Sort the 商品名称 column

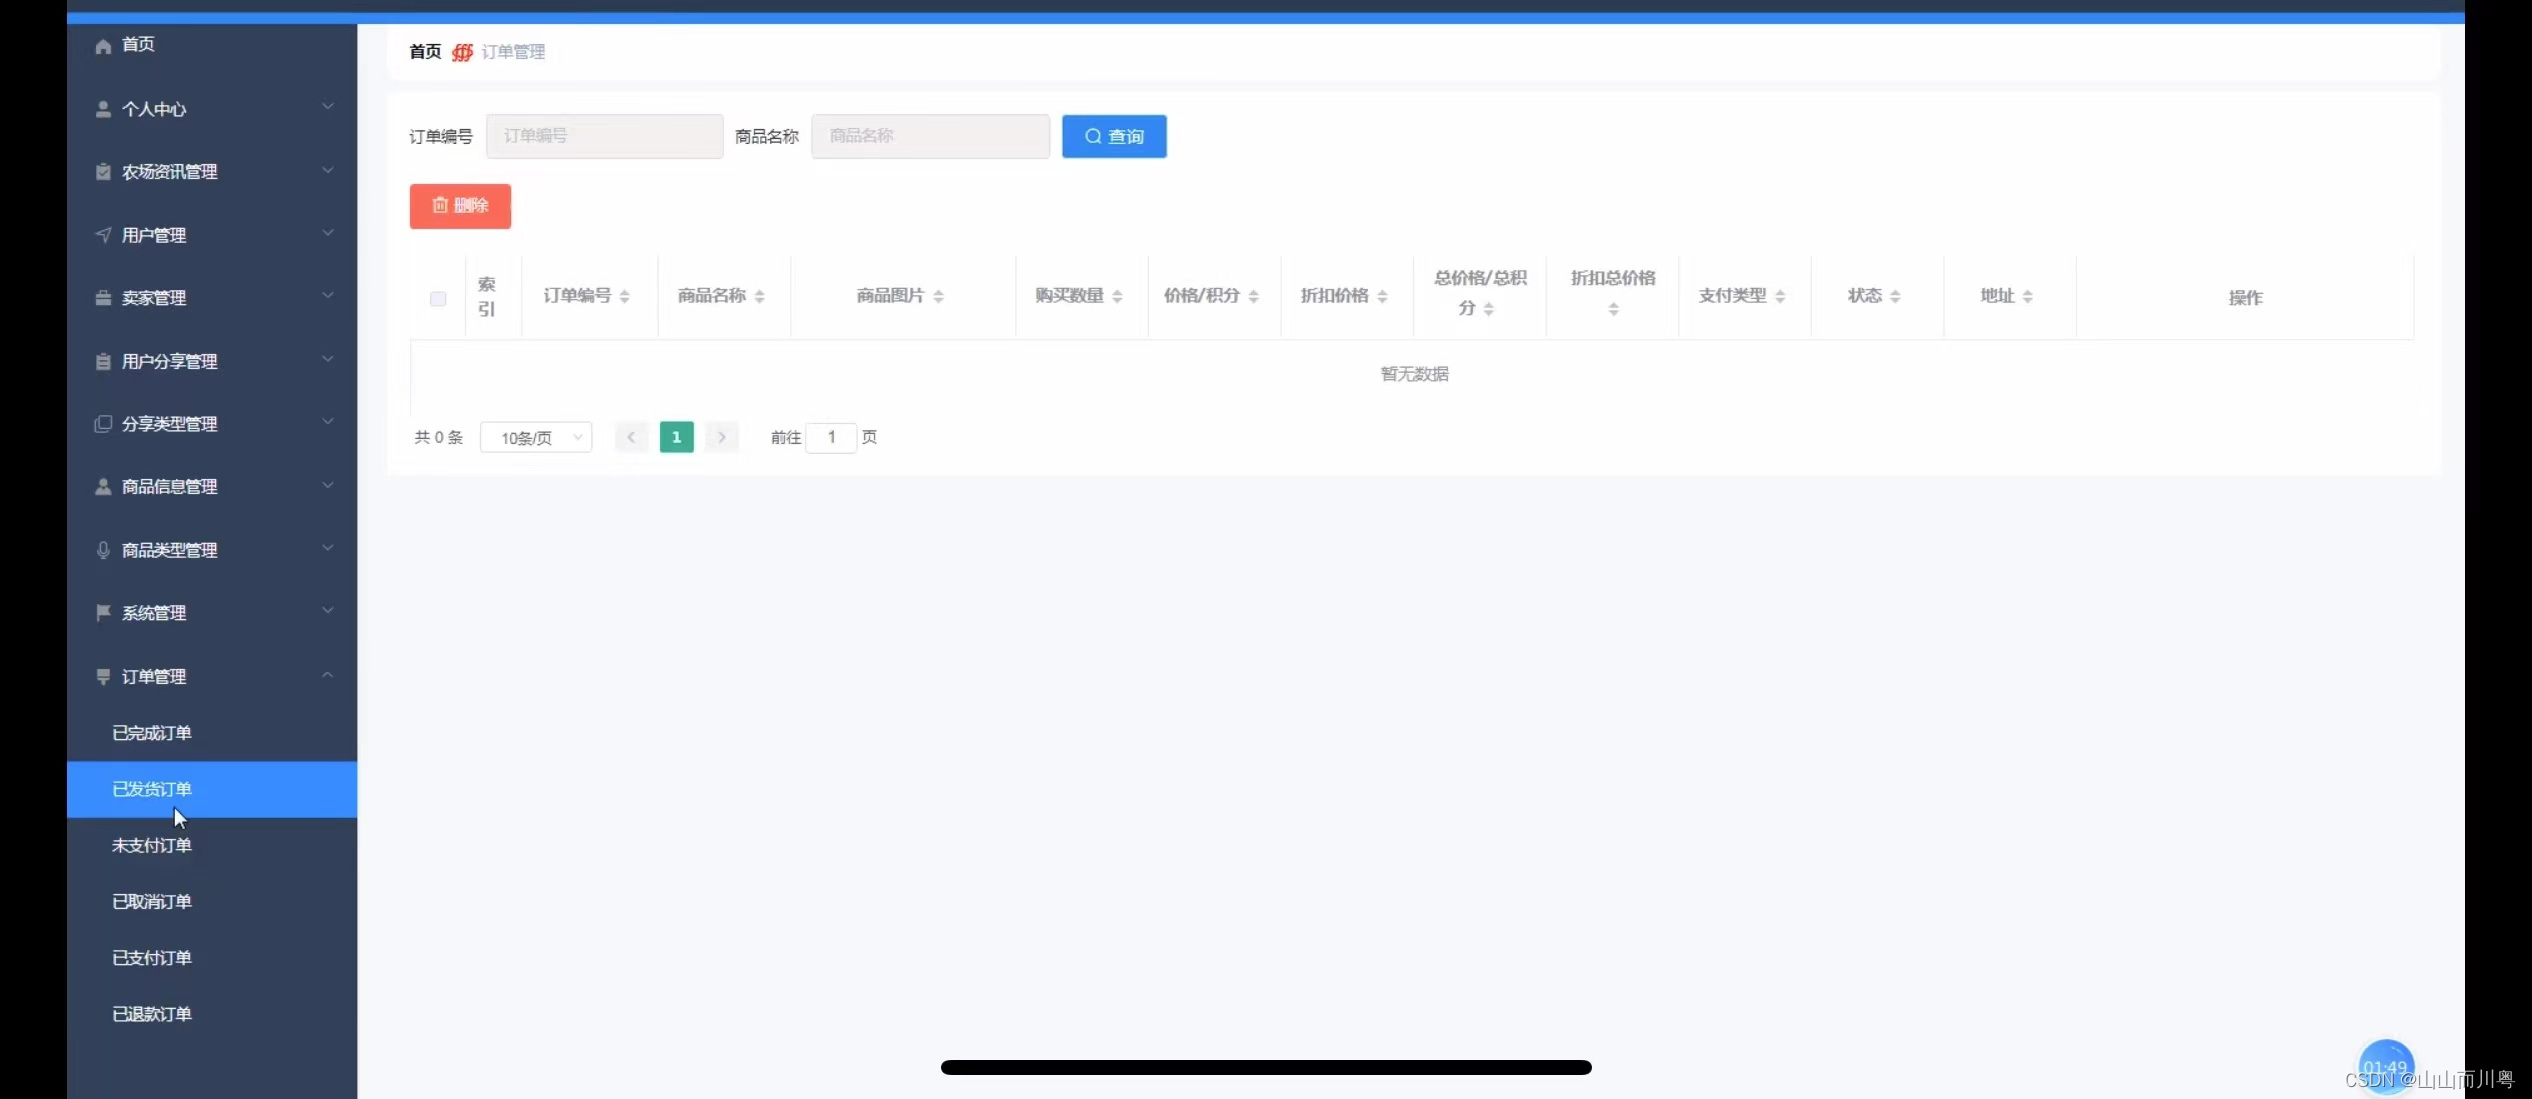pos(760,297)
